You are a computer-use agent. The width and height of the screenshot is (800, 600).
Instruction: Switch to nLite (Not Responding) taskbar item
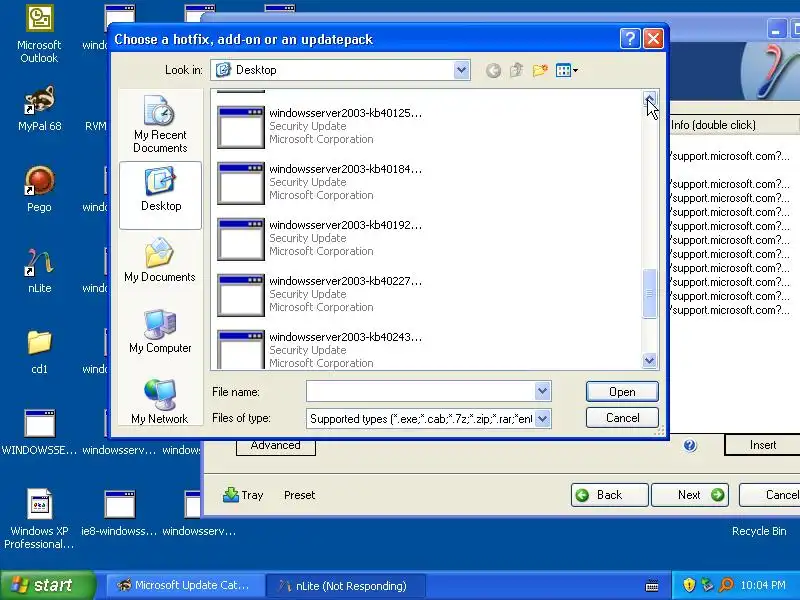coord(347,585)
